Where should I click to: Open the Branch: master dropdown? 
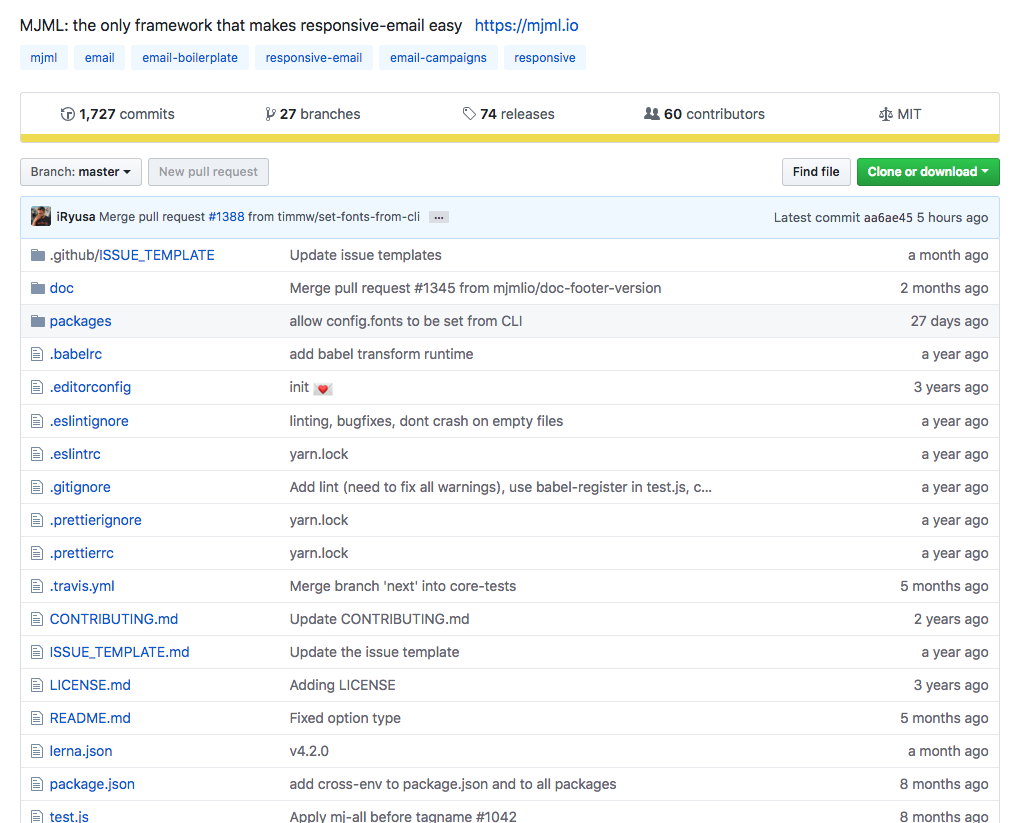coord(81,172)
